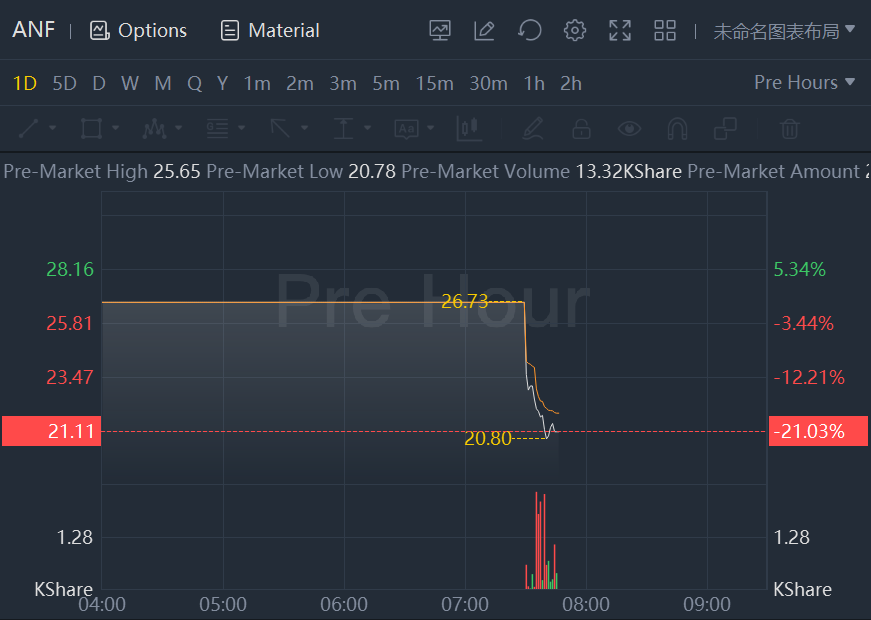Open the Options button
Screen dimensions: 871x620
pyautogui.click(x=138, y=30)
